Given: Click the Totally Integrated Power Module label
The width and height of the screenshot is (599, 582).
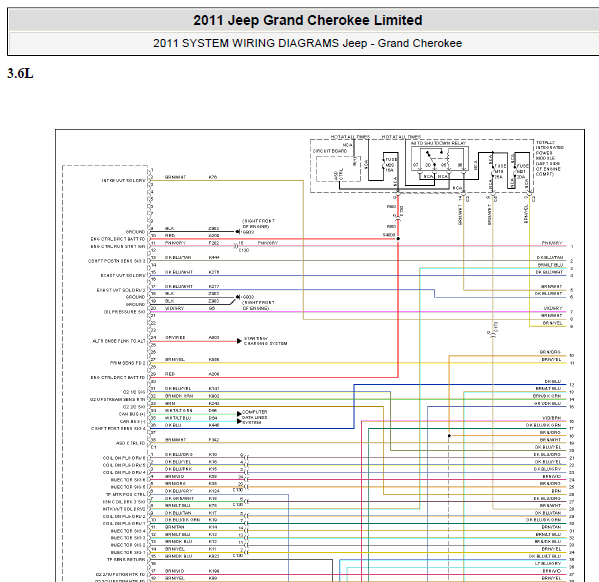Looking at the screenshot, I should tap(549, 158).
